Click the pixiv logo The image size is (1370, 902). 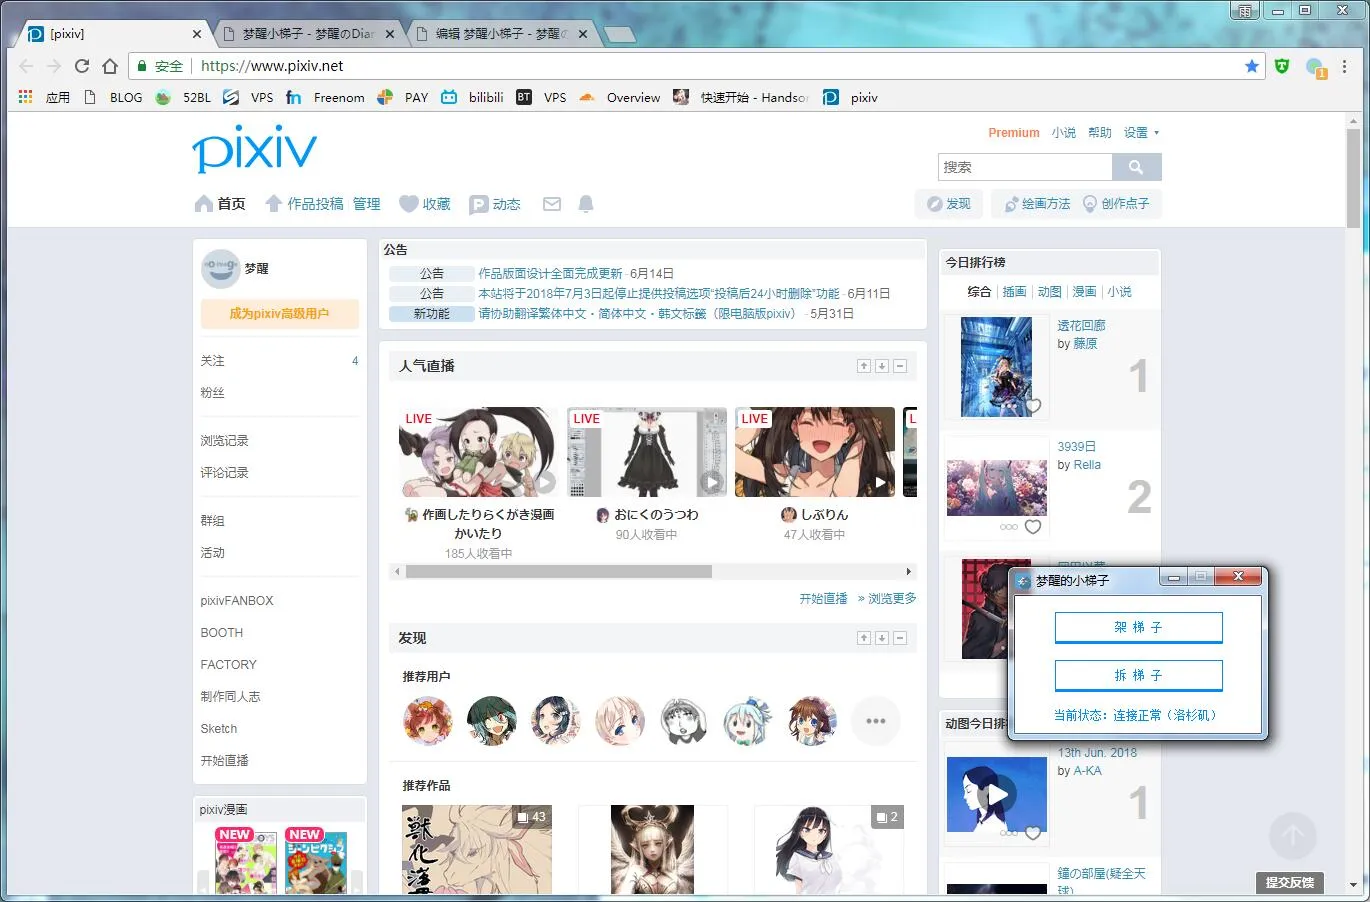pyautogui.click(x=255, y=150)
